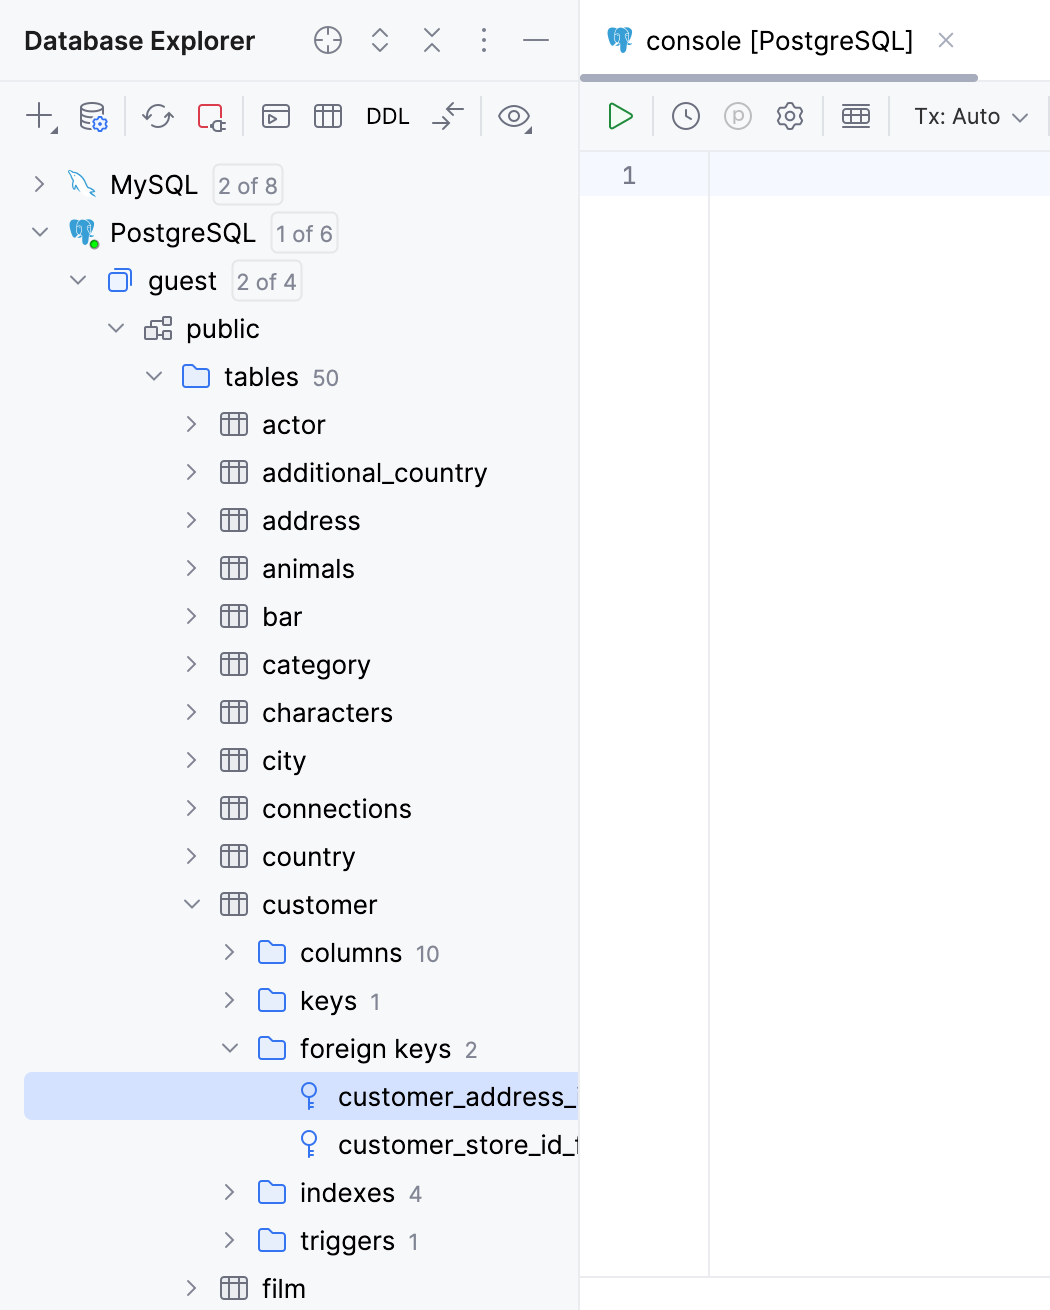Toggle in-editor results with the table icon
Viewport: 1050px width, 1310px height.
coord(855,116)
